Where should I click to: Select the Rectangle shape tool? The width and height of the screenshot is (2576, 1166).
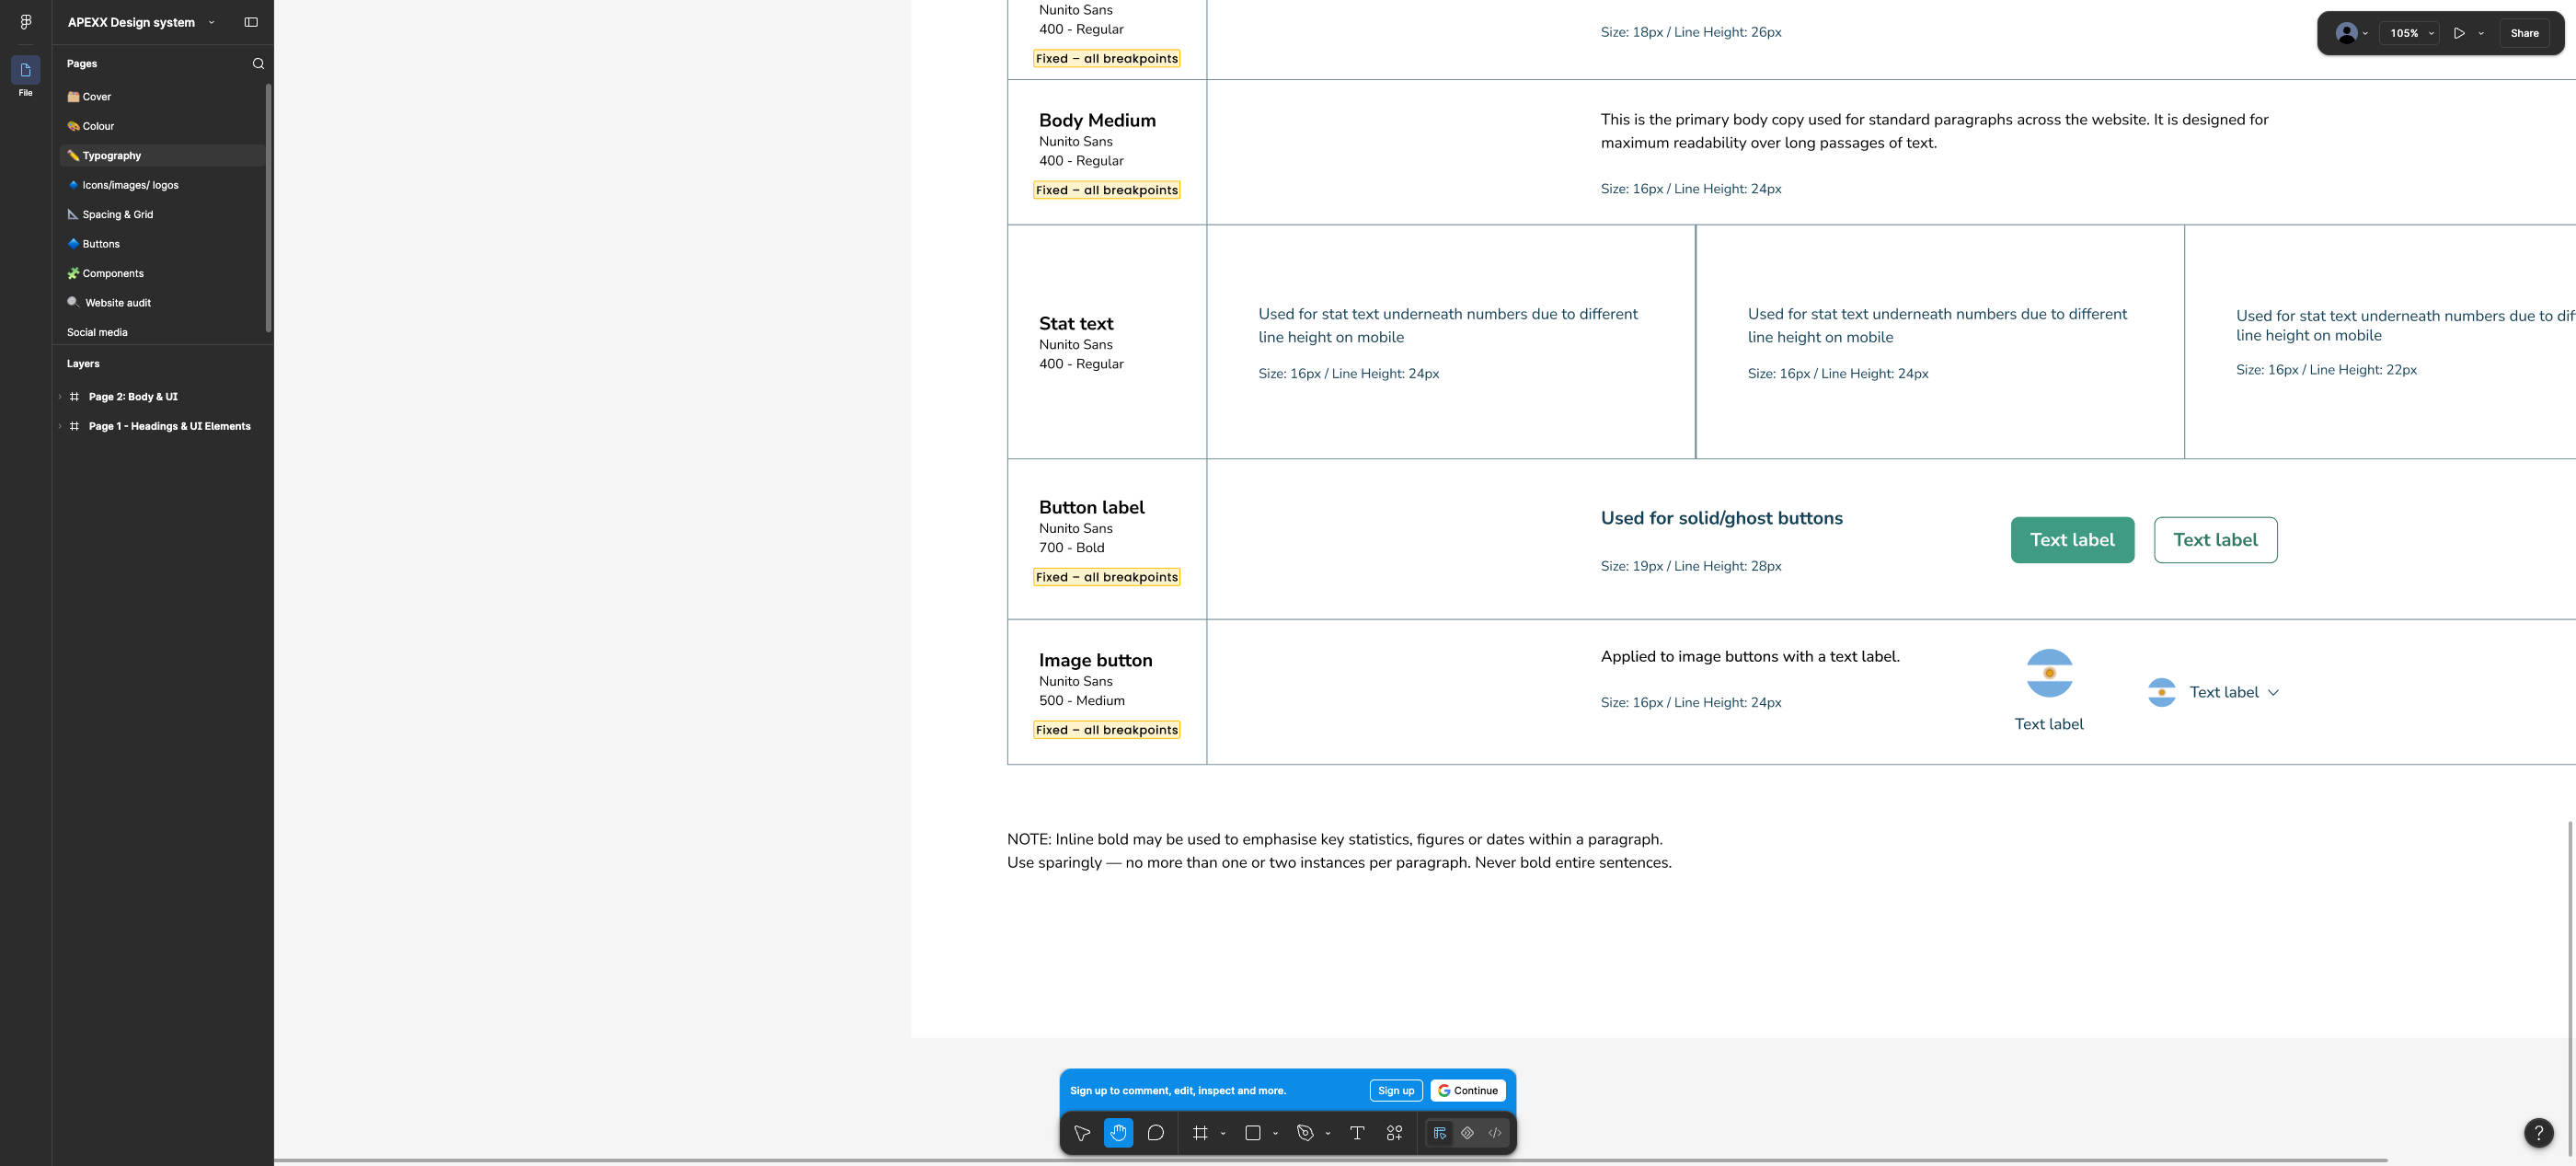coord(1252,1133)
